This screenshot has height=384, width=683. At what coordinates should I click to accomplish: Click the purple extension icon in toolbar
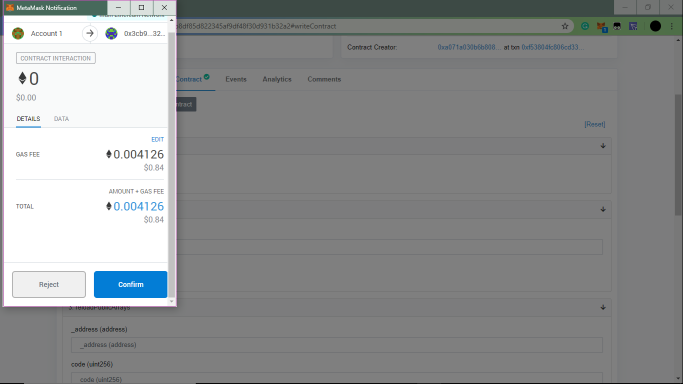pos(633,26)
